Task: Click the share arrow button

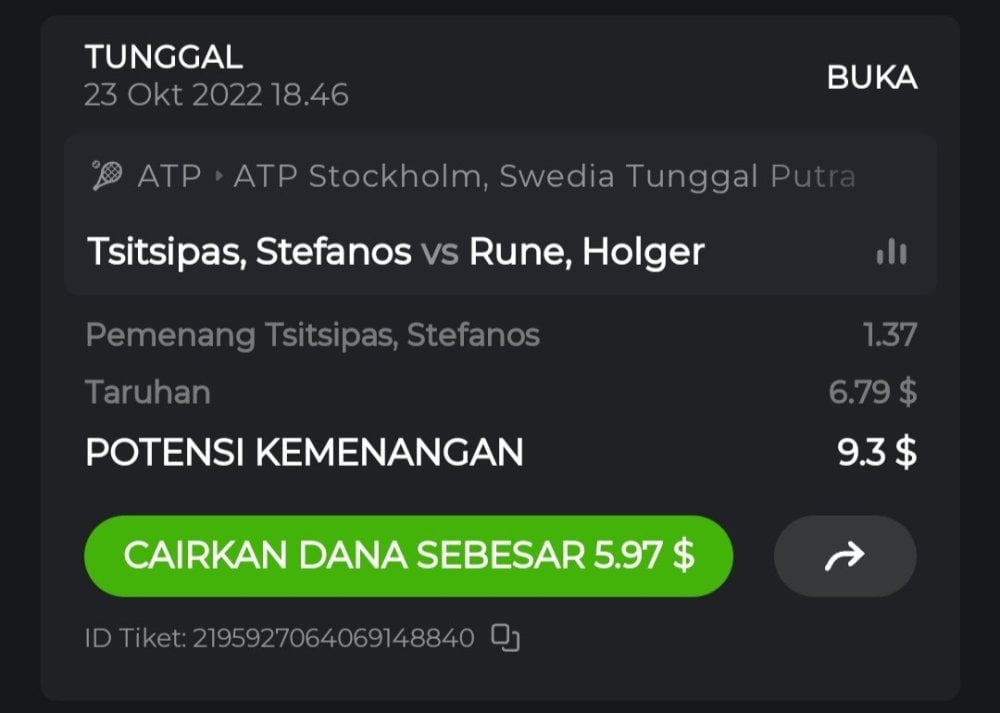Action: coord(844,556)
